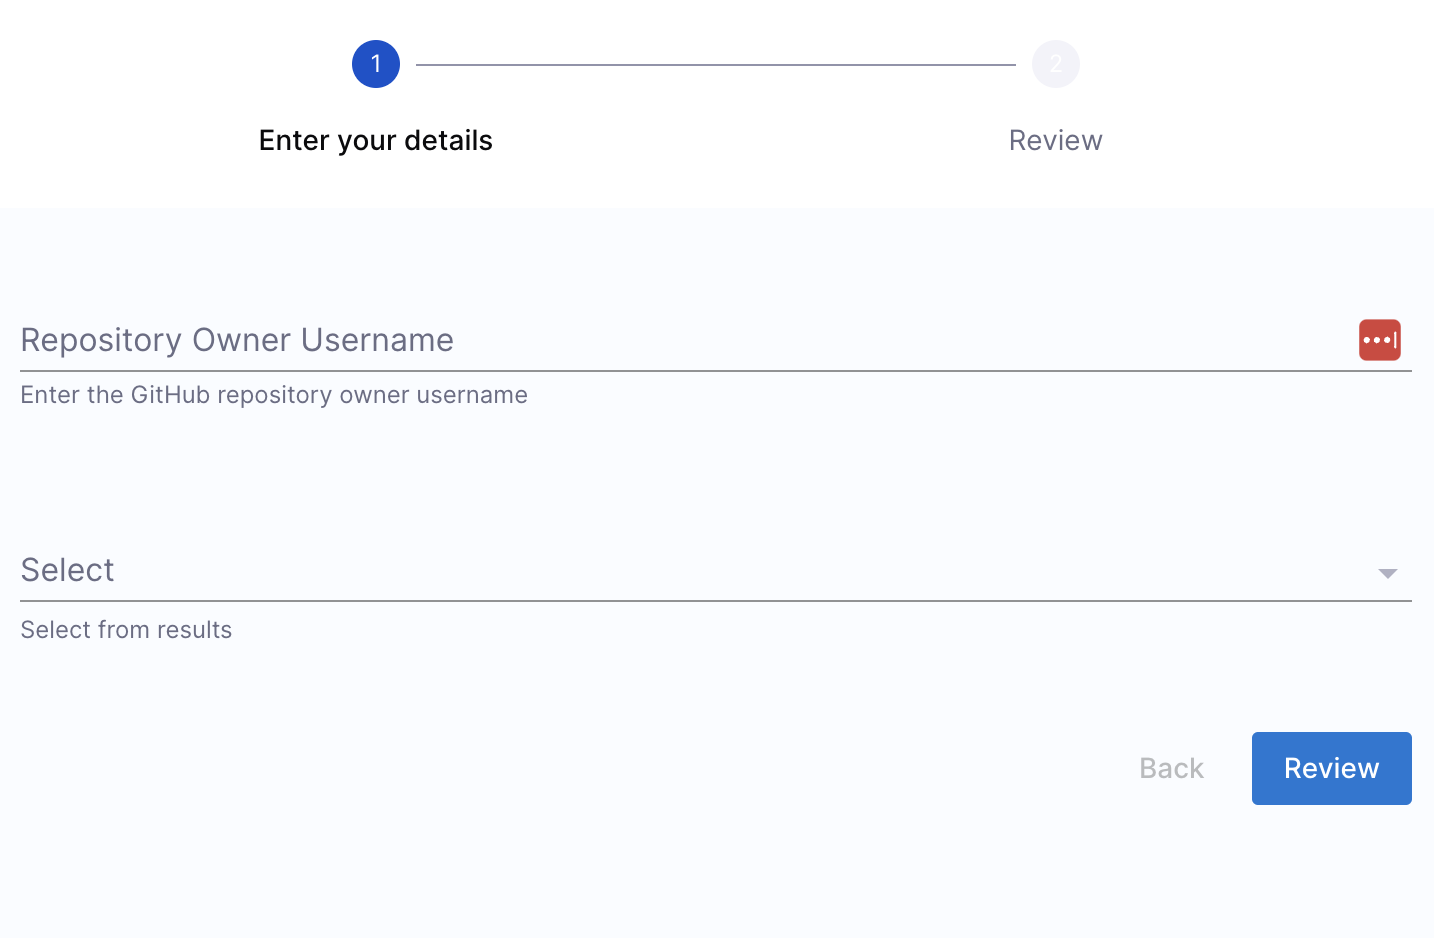Image resolution: width=1434 pixels, height=938 pixels.
Task: Click the stepper progress line between steps
Action: click(x=716, y=65)
